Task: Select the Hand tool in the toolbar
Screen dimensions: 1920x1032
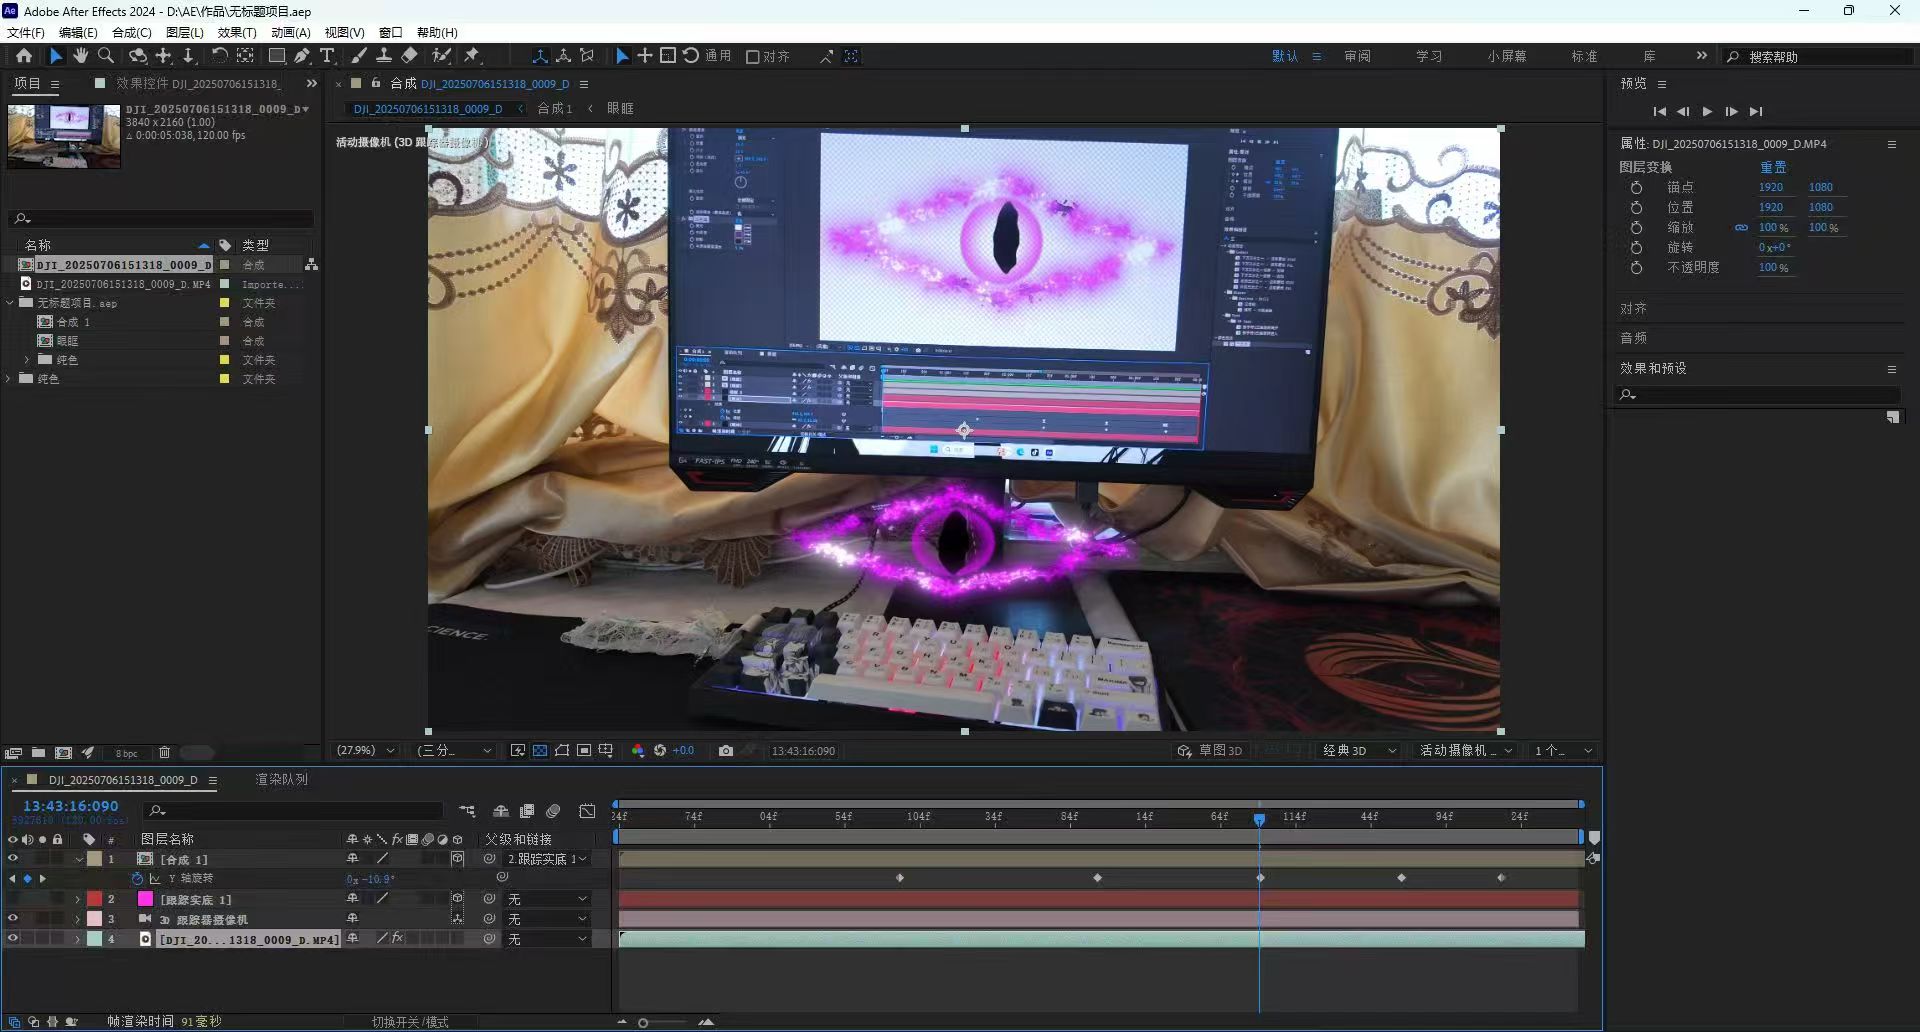Action: [x=80, y=56]
